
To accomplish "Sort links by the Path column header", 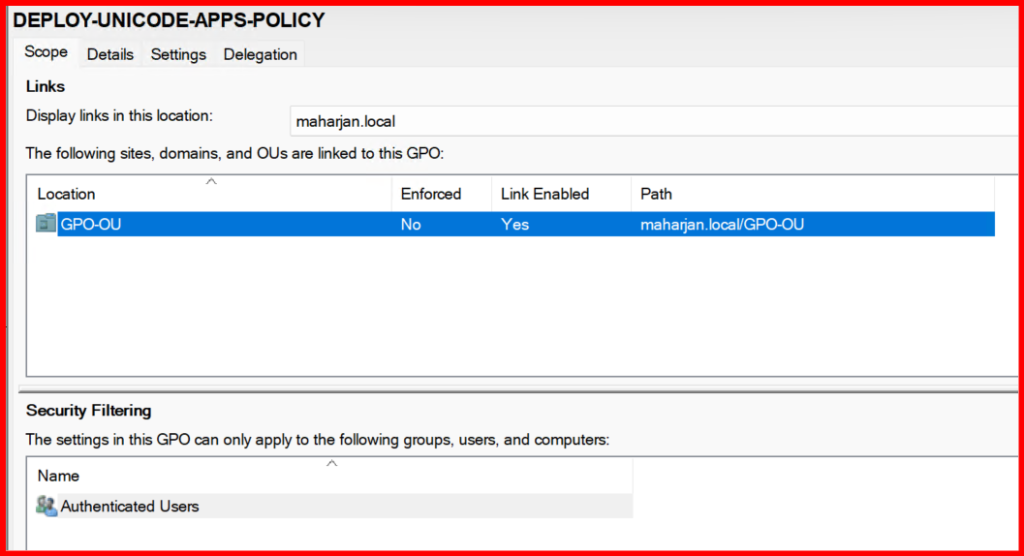I will point(656,194).
